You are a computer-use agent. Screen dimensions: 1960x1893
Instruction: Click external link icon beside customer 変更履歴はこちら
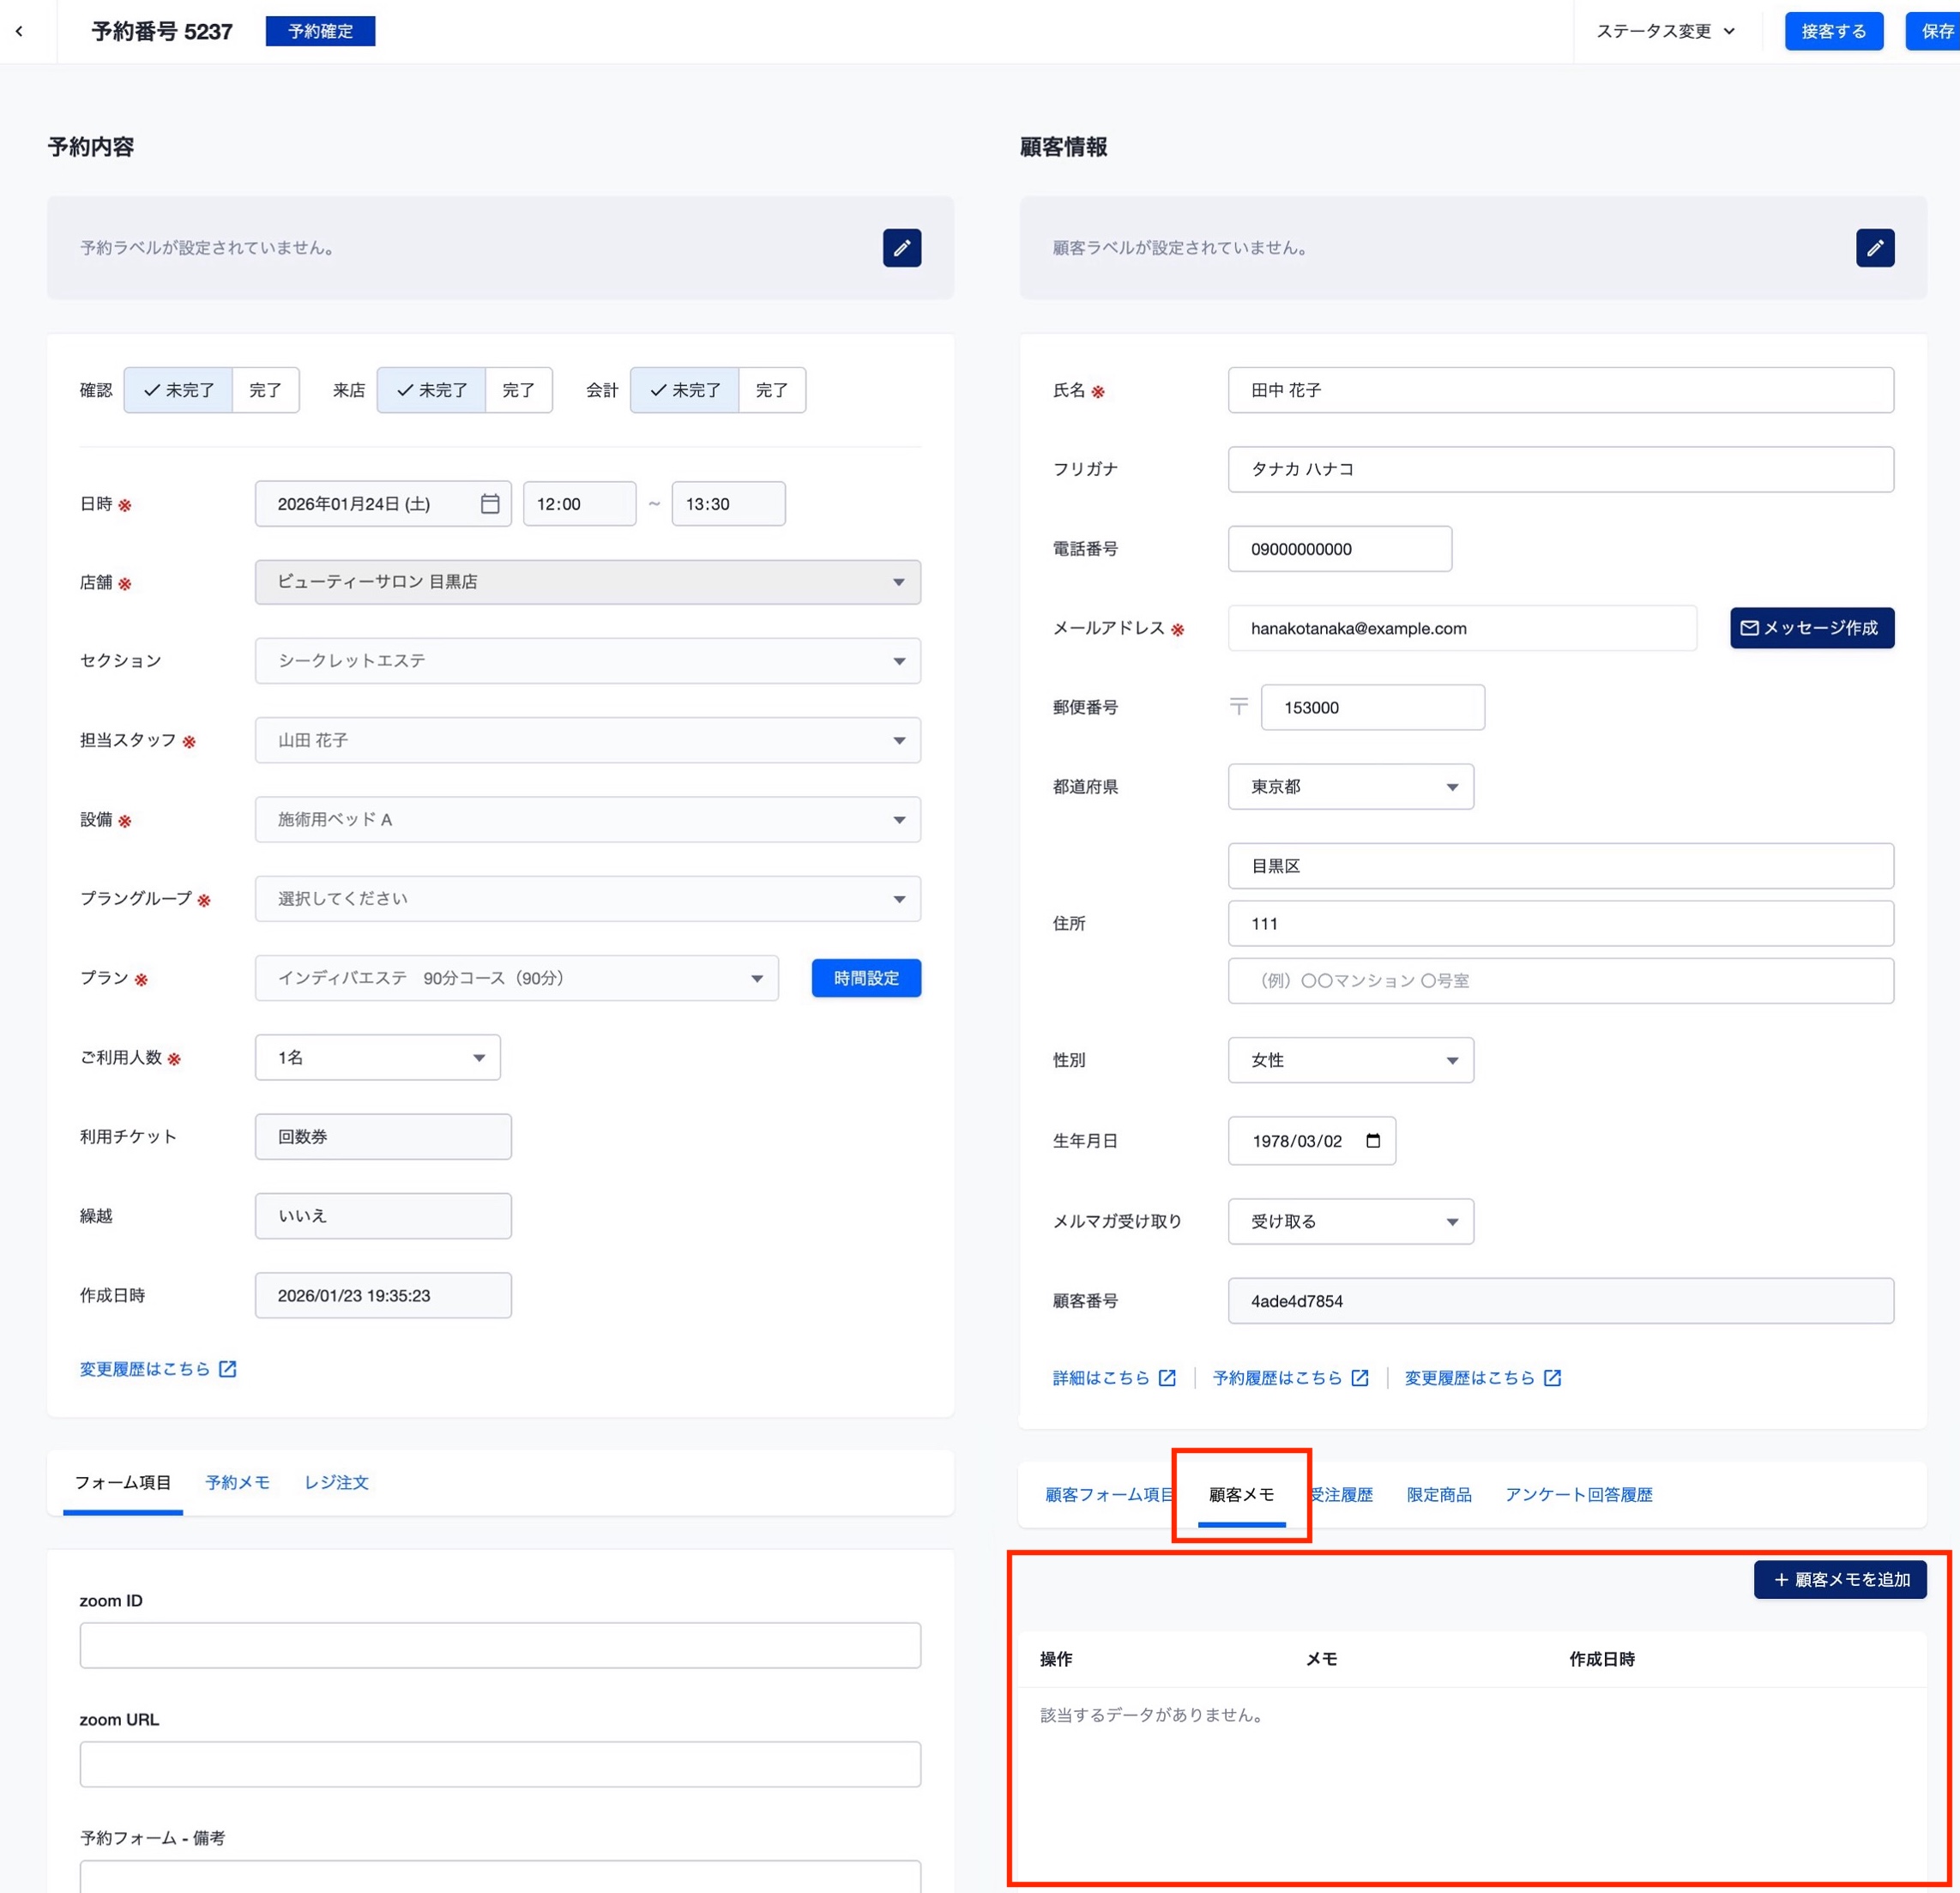[1552, 1378]
